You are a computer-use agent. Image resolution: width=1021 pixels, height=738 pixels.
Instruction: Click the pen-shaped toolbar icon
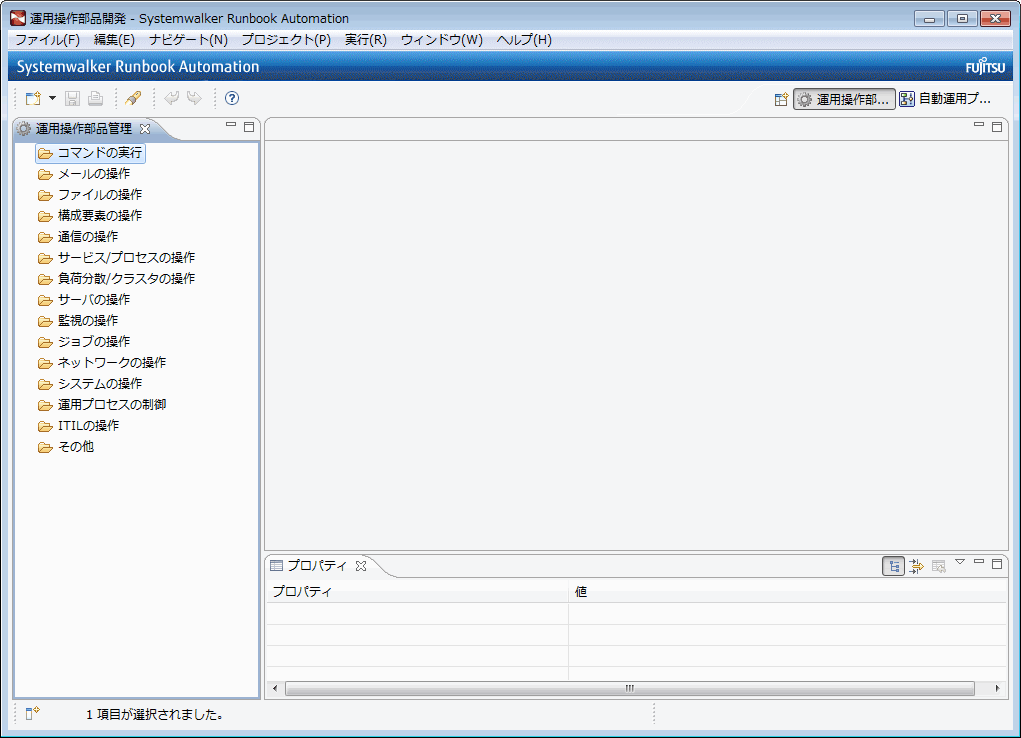pos(133,98)
